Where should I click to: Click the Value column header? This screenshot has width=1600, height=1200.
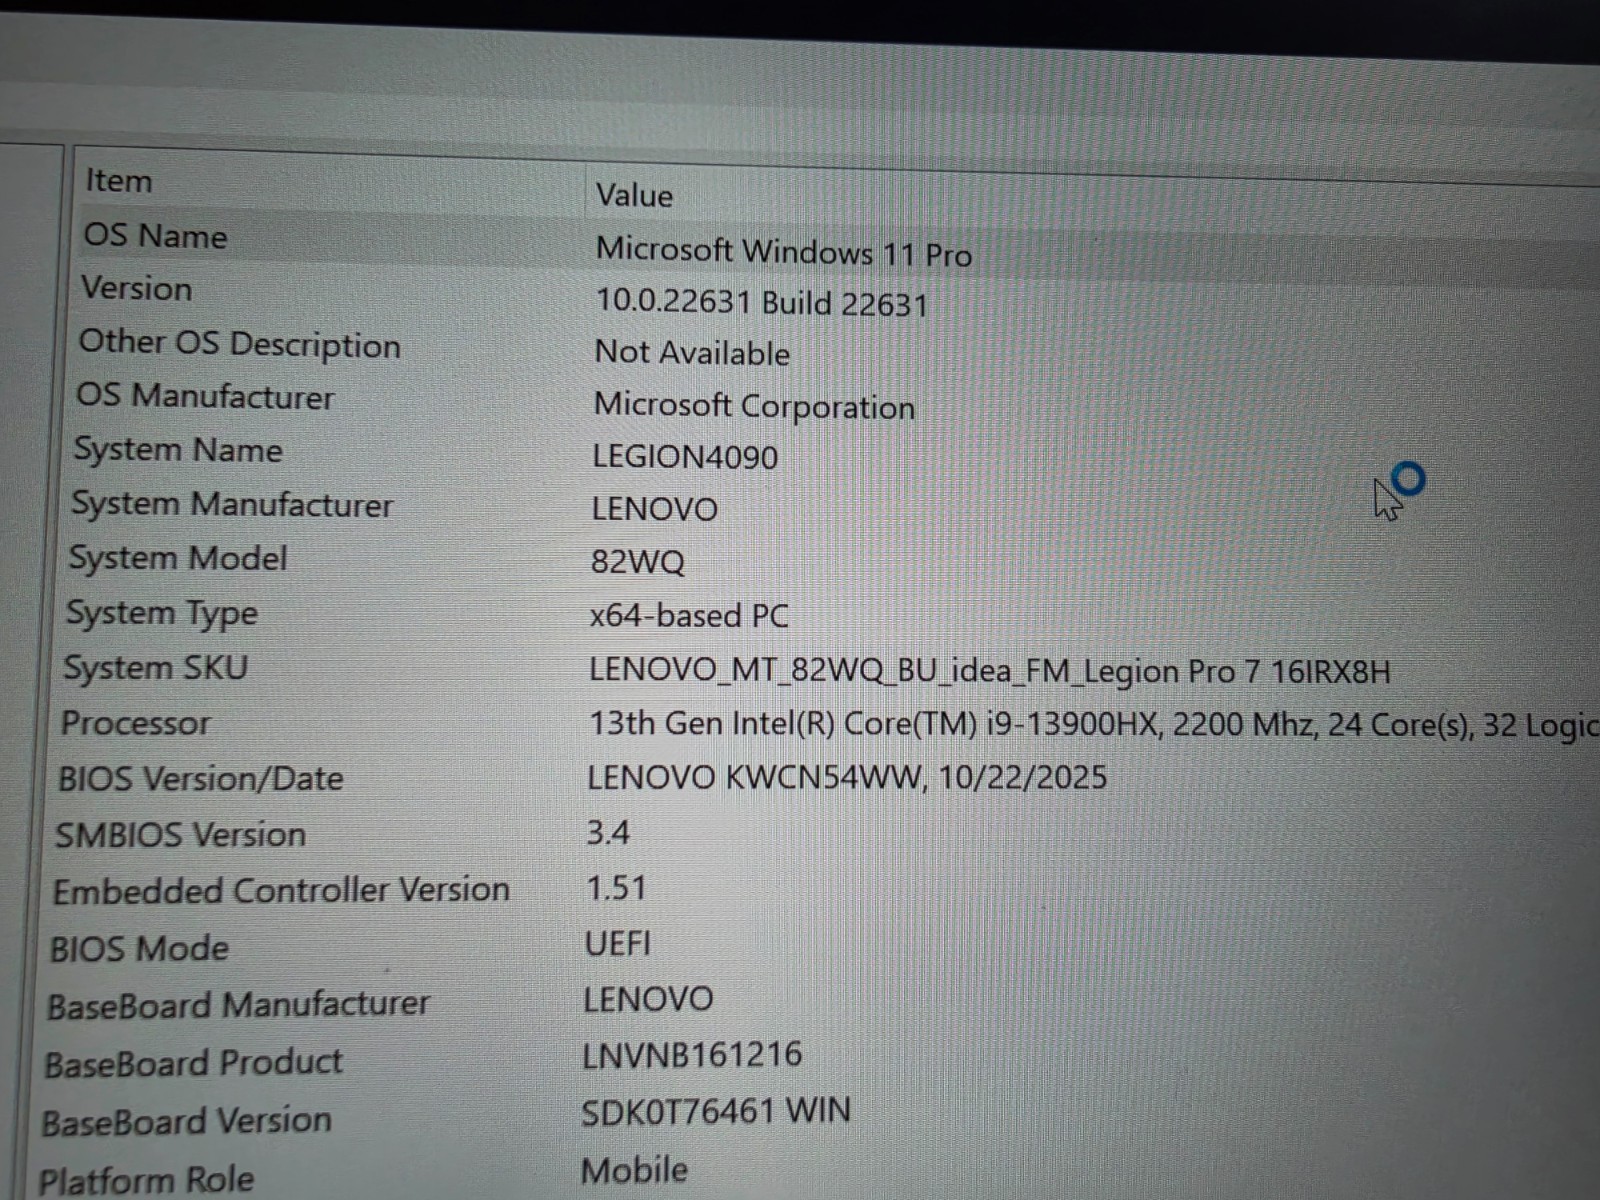634,195
